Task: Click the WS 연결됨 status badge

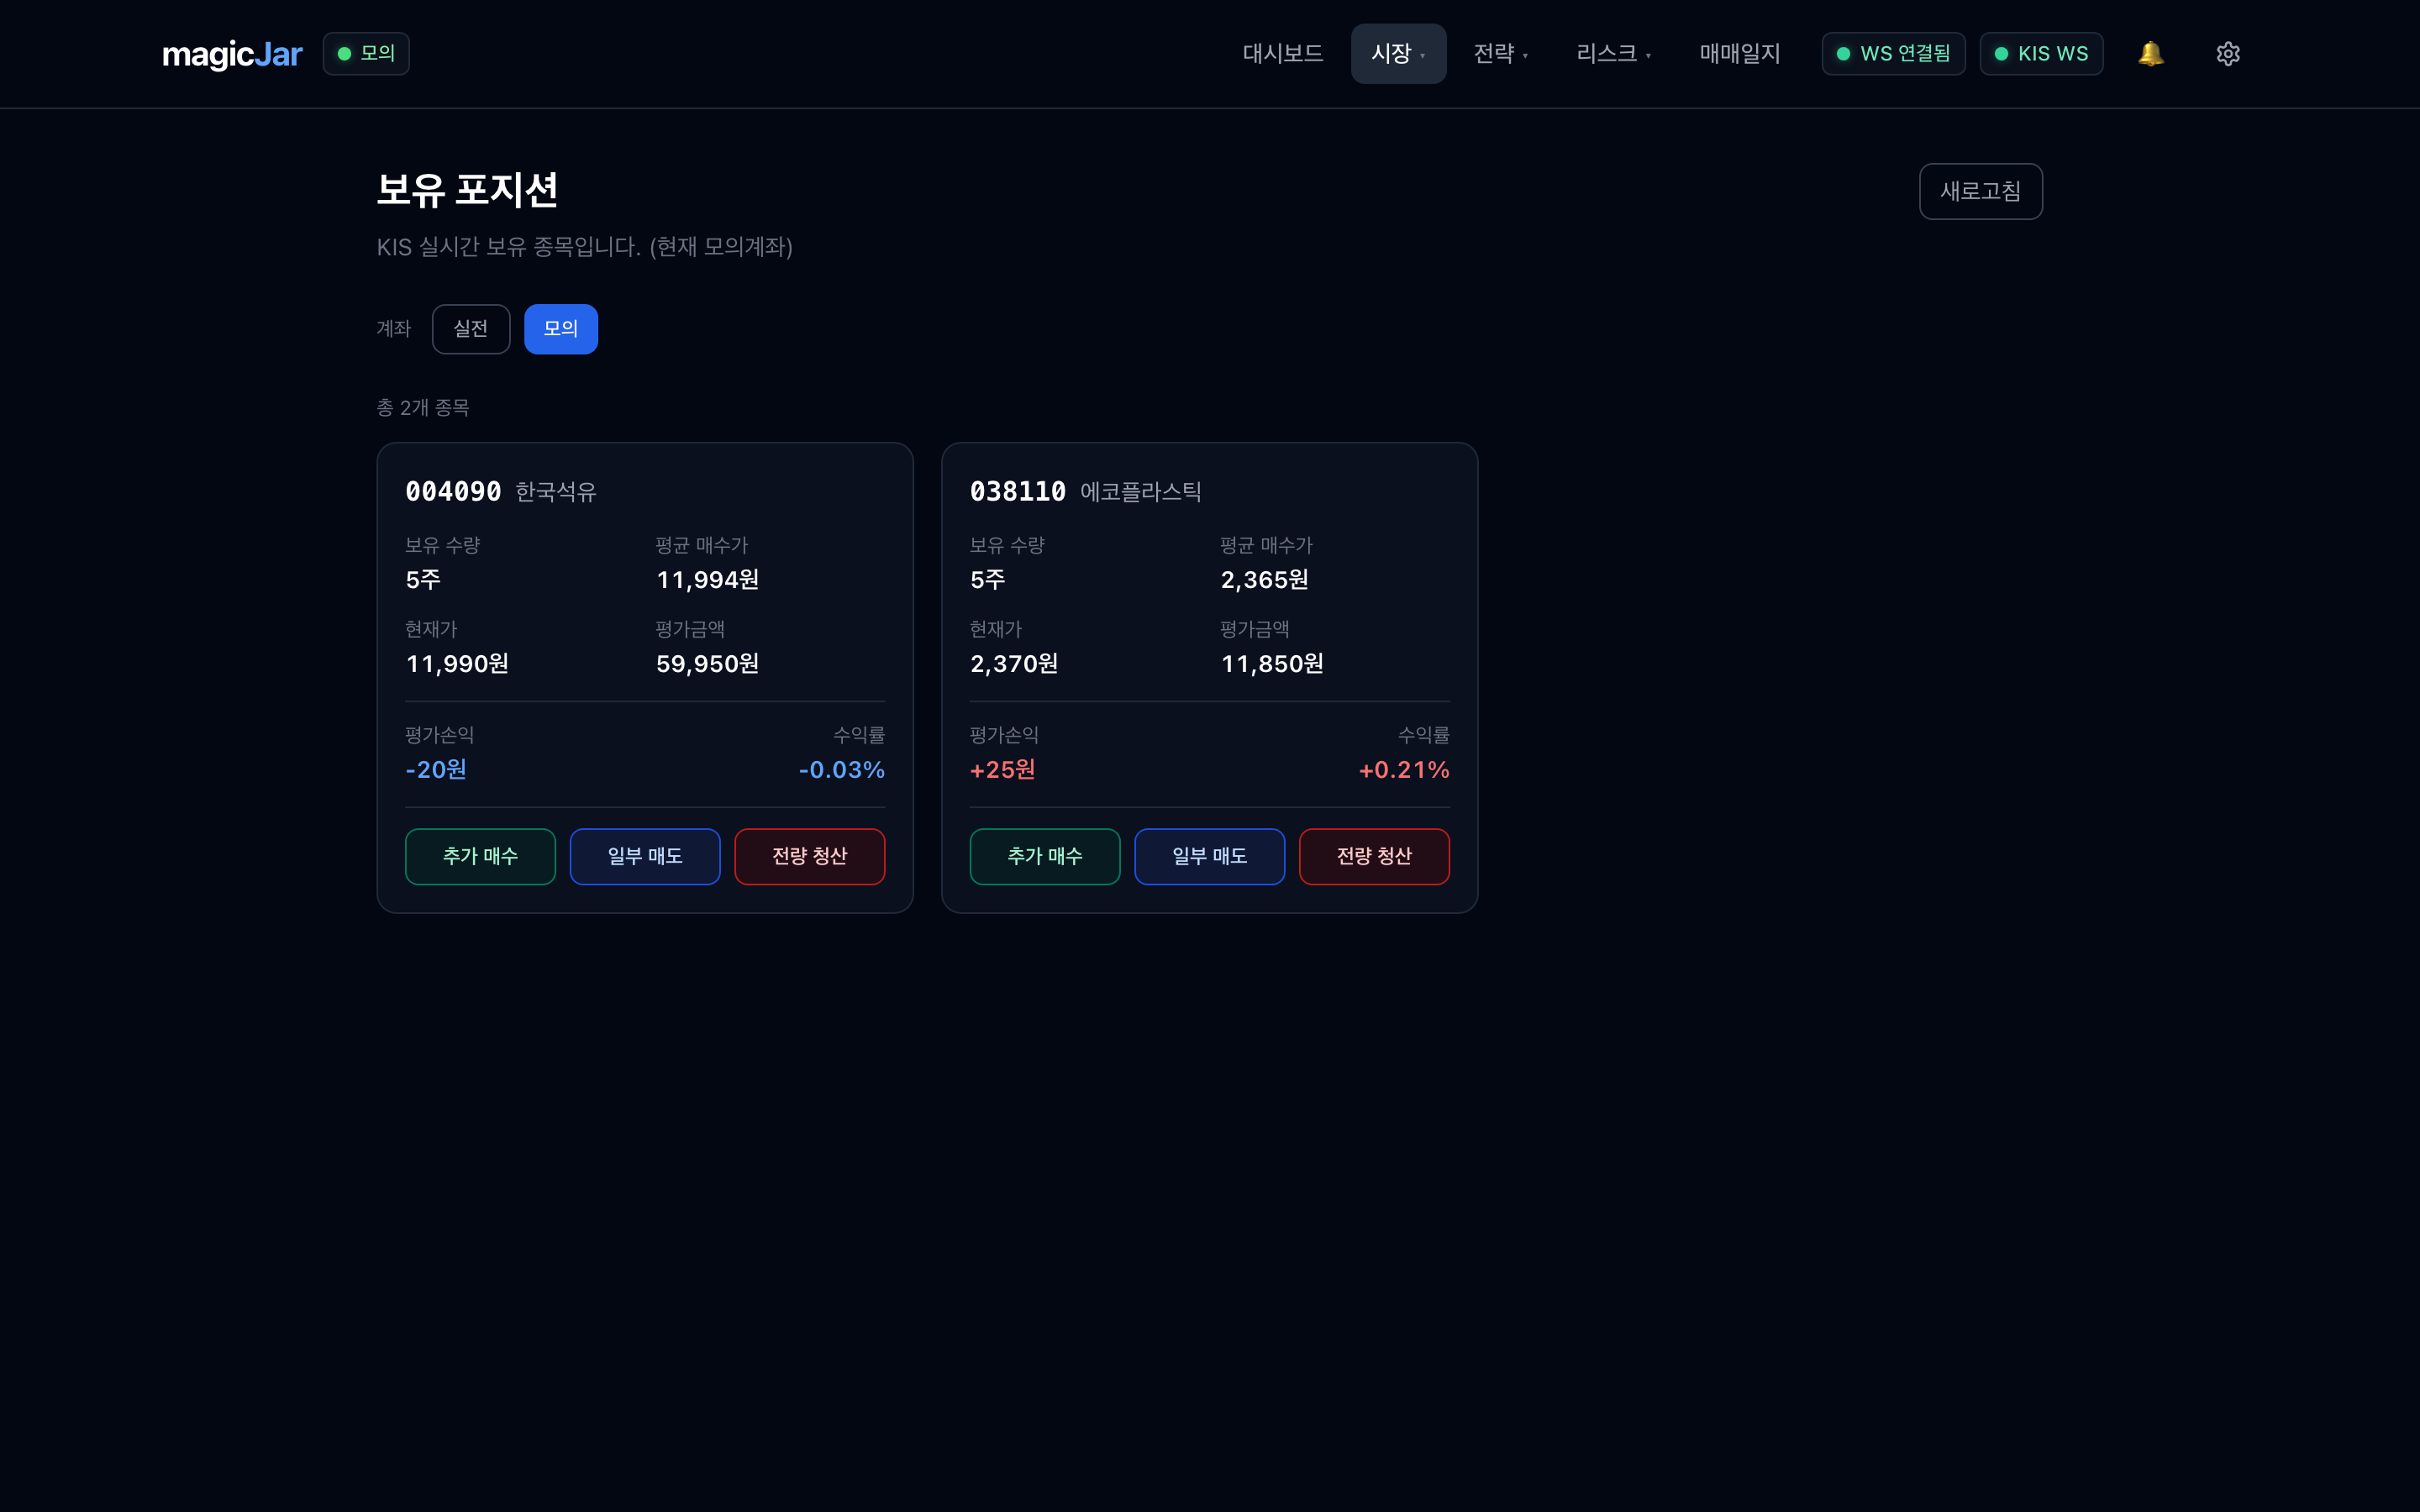Action: (x=1893, y=54)
